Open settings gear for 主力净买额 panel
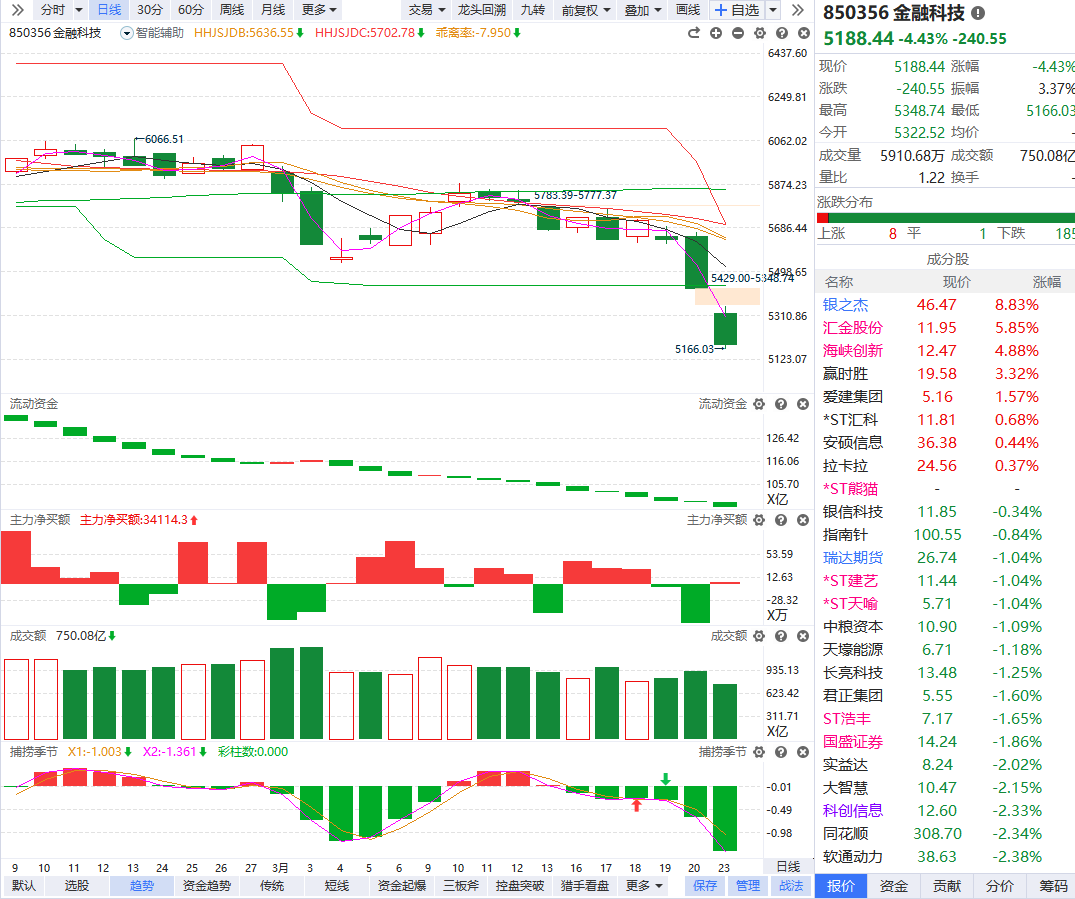The image size is (1075, 899). [x=759, y=520]
